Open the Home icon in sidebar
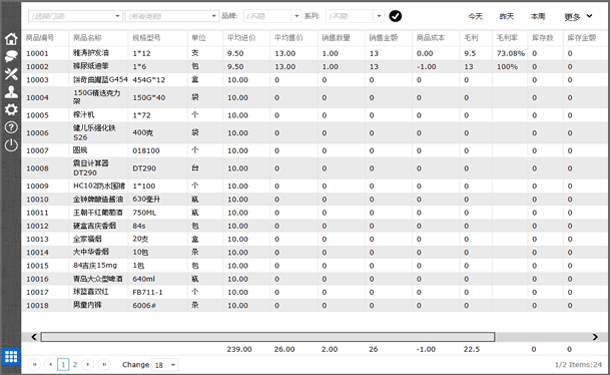The height and width of the screenshot is (375, 610). 11,39
